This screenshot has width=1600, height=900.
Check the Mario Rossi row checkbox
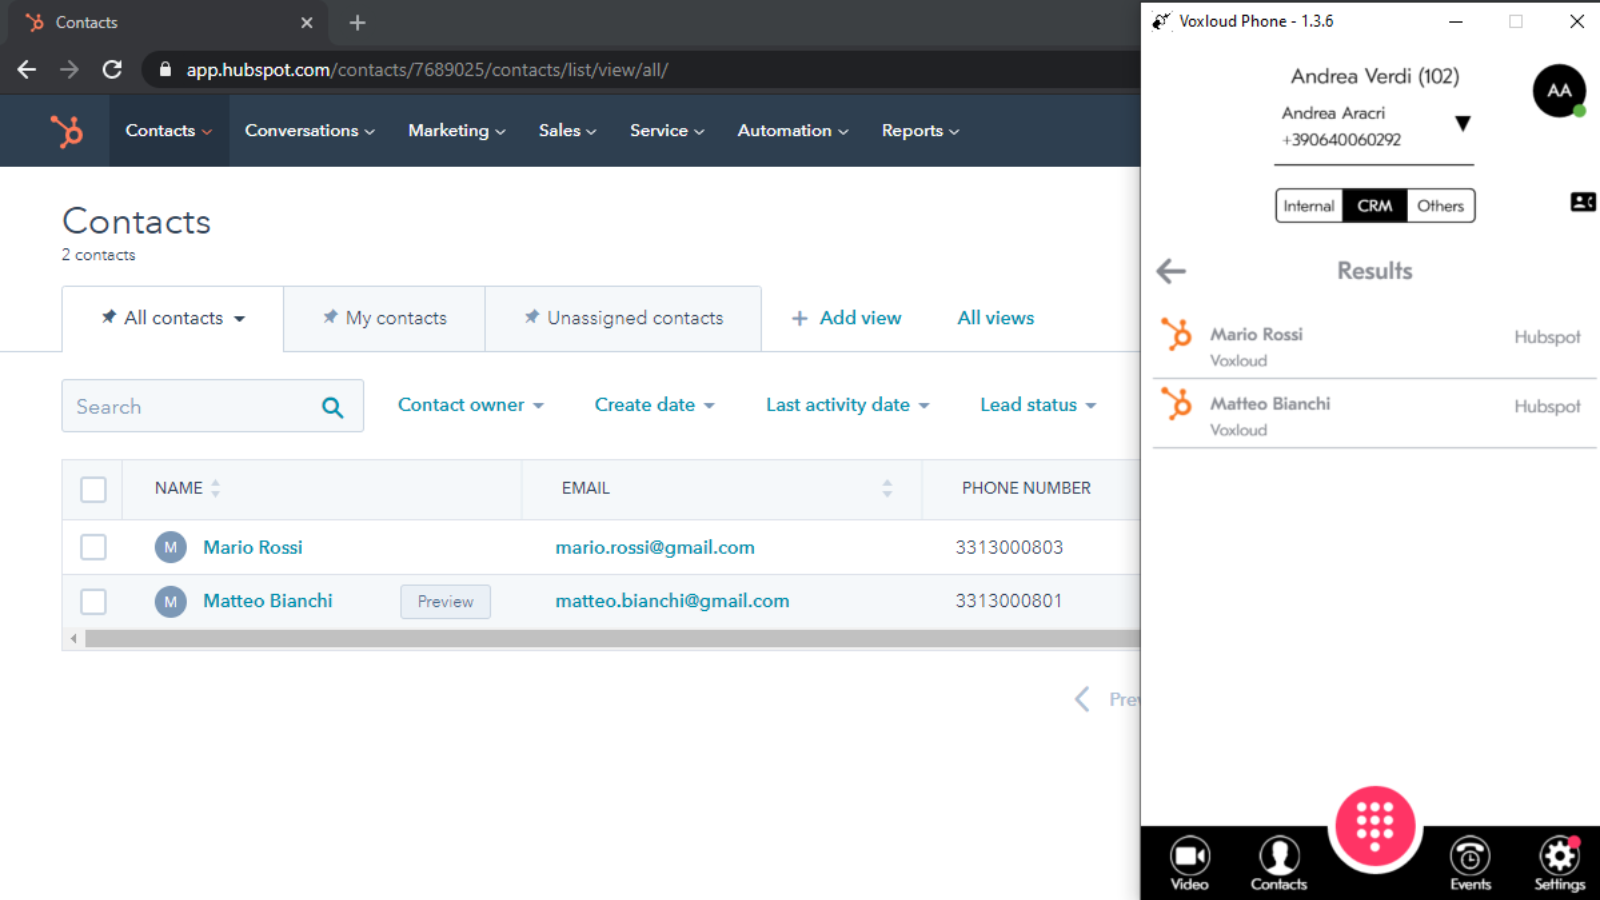click(x=93, y=547)
